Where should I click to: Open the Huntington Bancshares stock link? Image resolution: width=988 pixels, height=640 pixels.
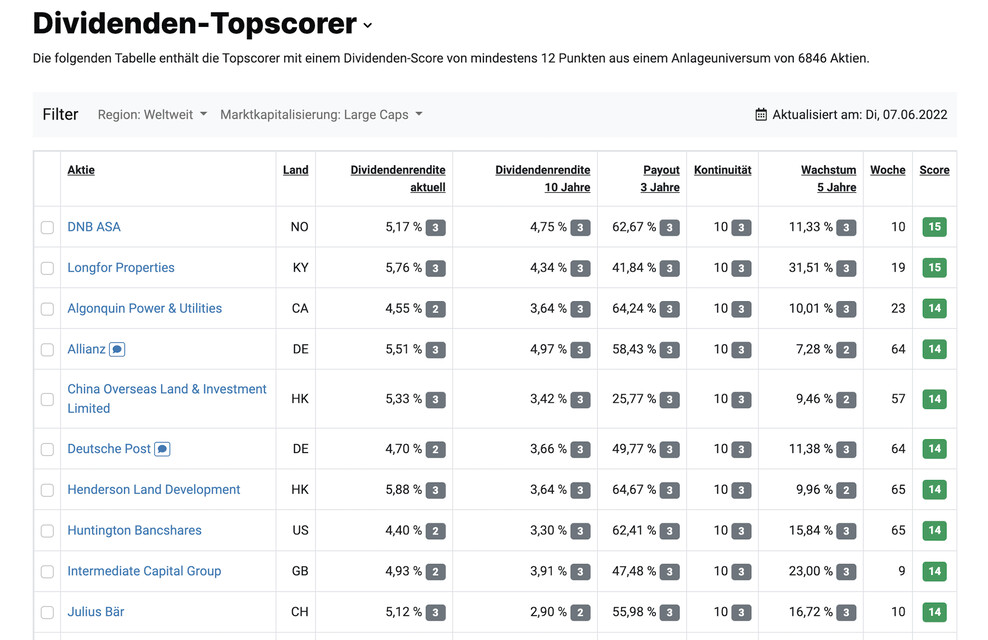click(134, 530)
